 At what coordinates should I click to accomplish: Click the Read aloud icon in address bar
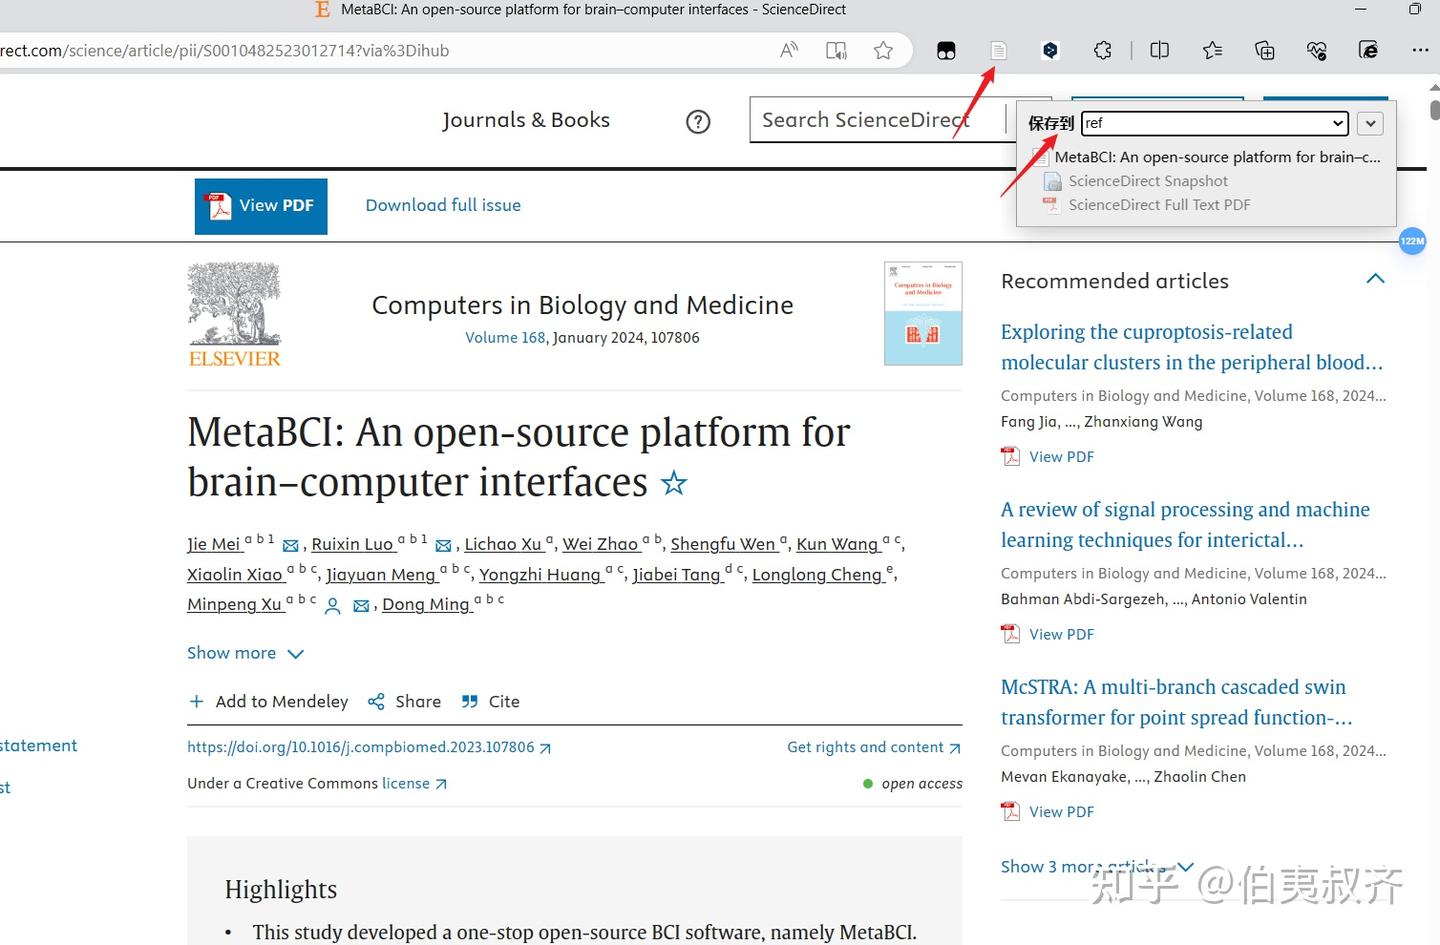click(789, 50)
